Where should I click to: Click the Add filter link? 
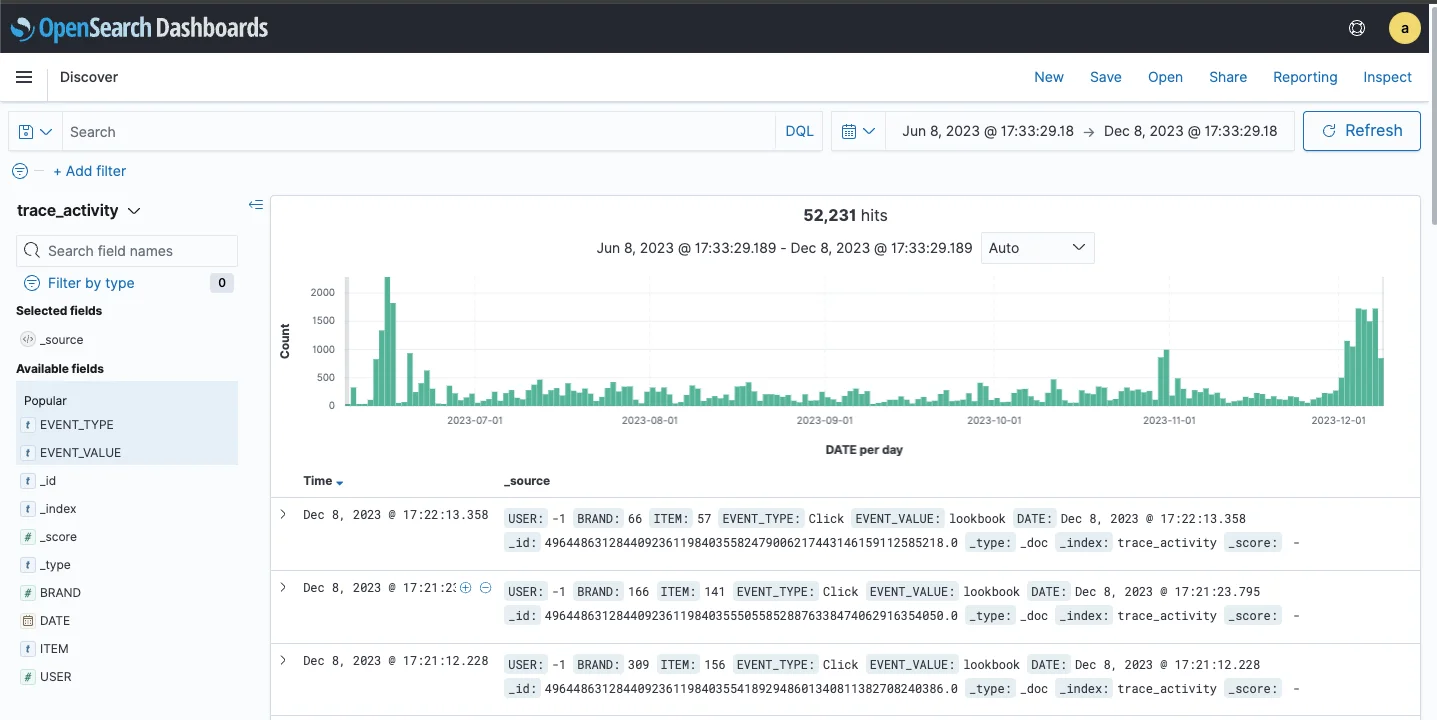(x=89, y=171)
